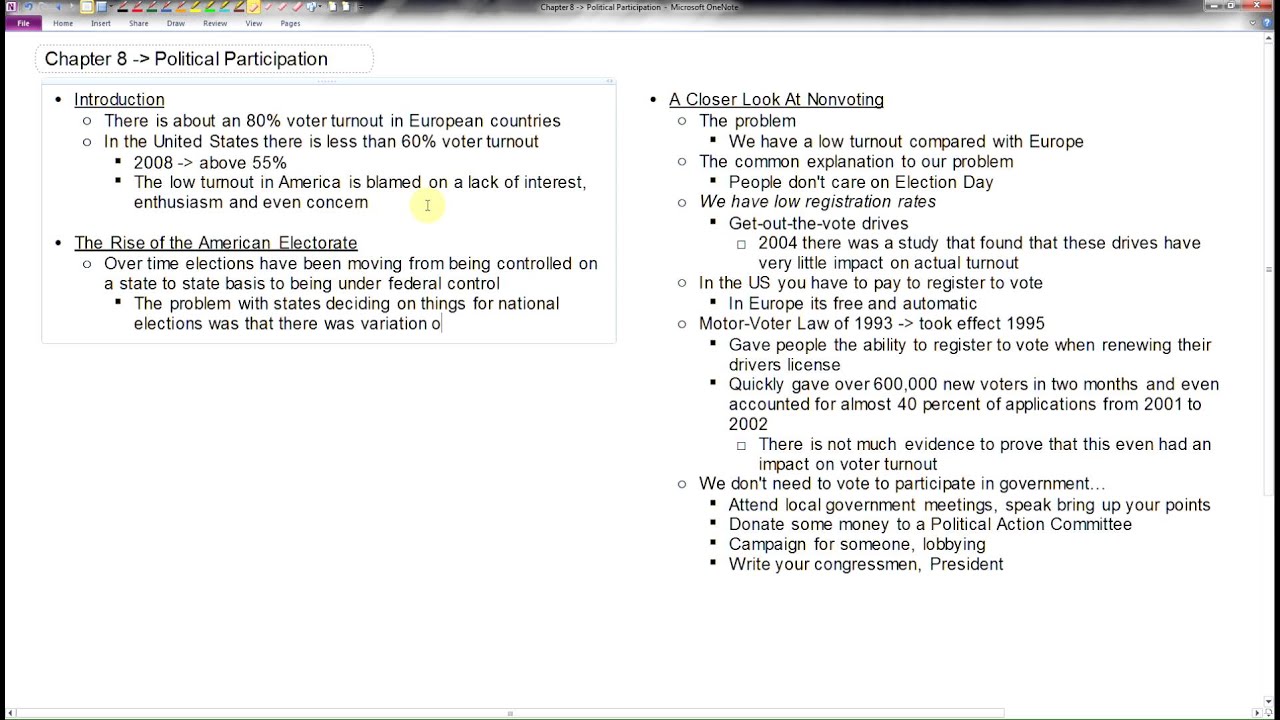Image resolution: width=1280 pixels, height=720 pixels.
Task: Select the cyan highlighter pen
Action: pyautogui.click(x=225, y=7)
